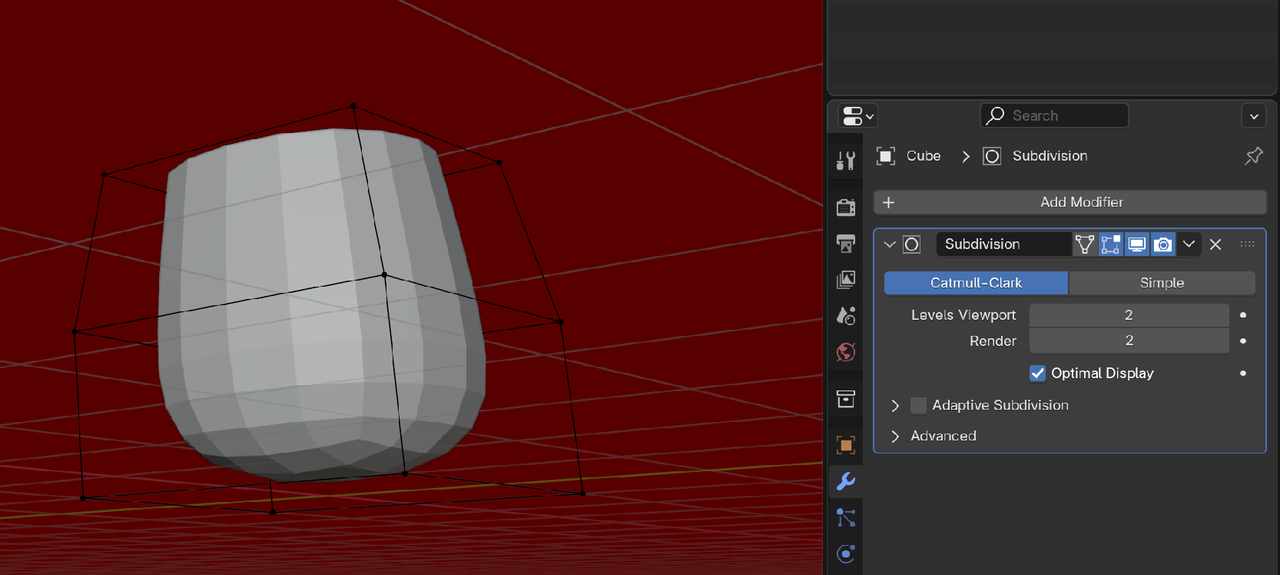Select Catmull-Clark subdivision type
The image size is (1280, 575).
(976, 283)
